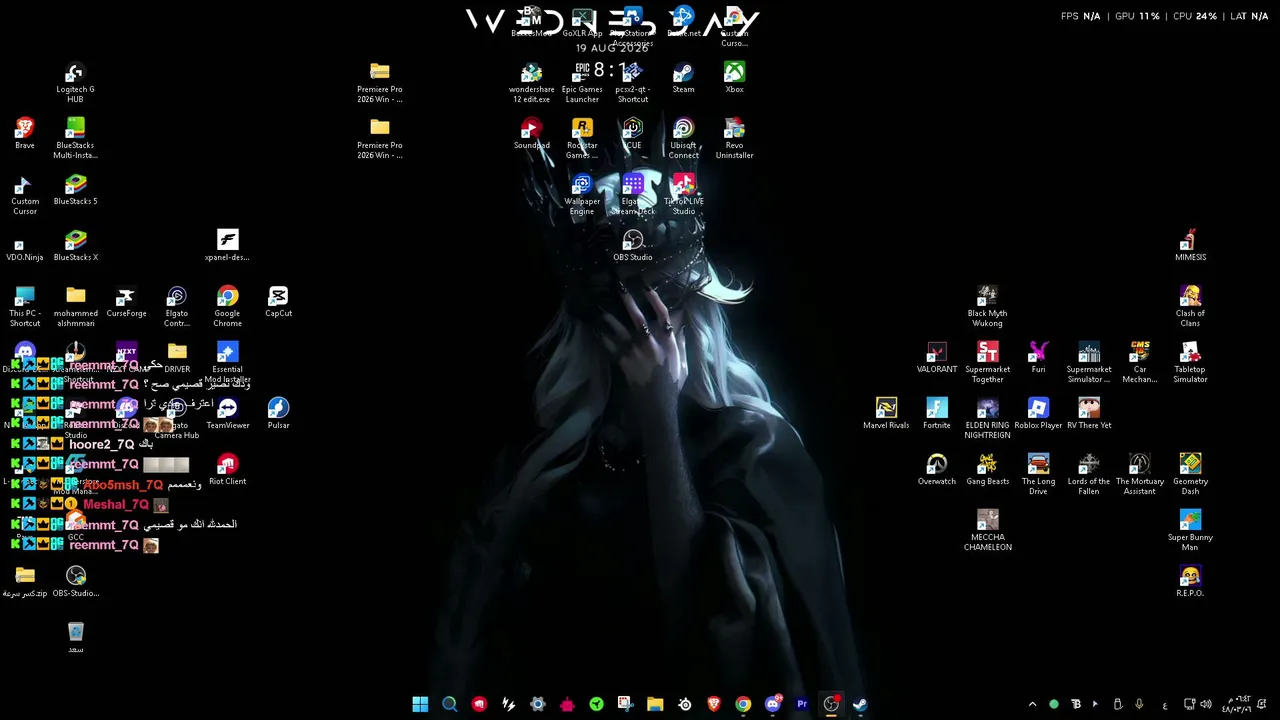Image resolution: width=1280 pixels, height=720 pixels.
Task: Select the Google Chrome desktop shortcut
Action: 227,307
